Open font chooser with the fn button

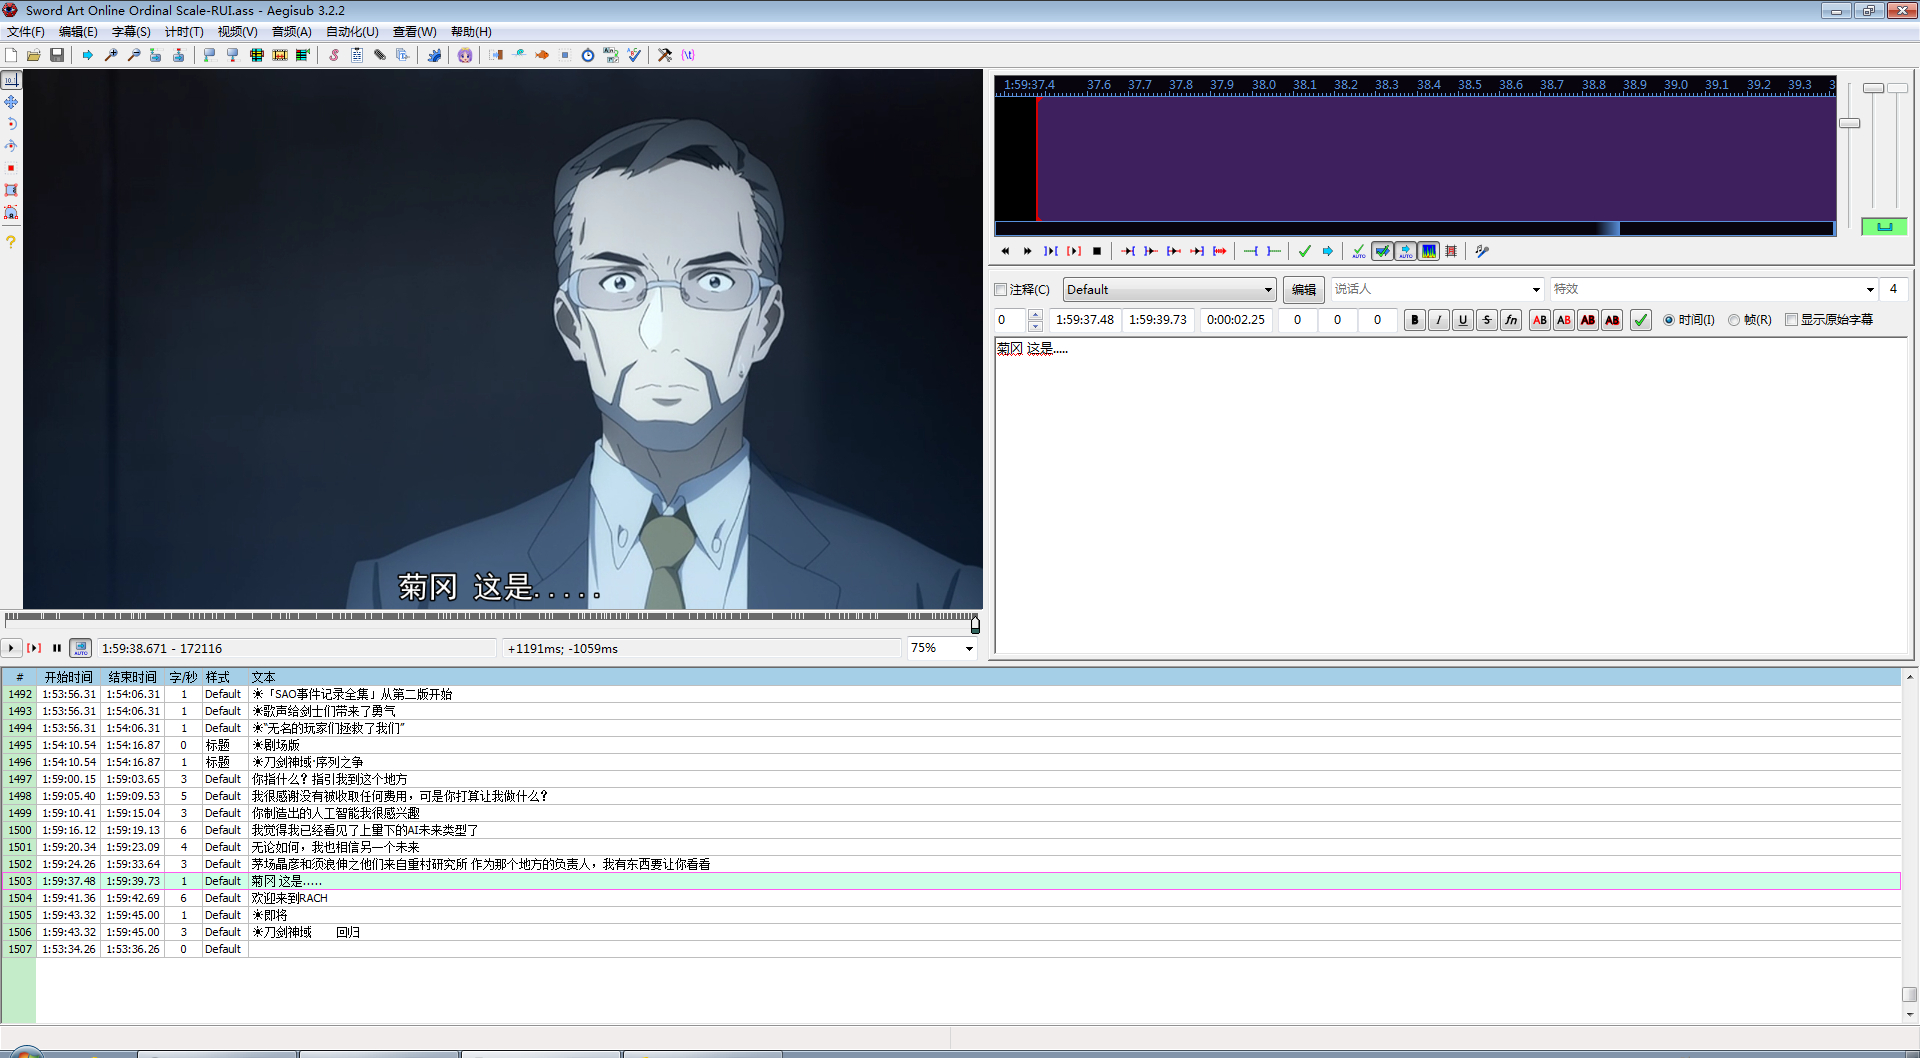click(1511, 320)
